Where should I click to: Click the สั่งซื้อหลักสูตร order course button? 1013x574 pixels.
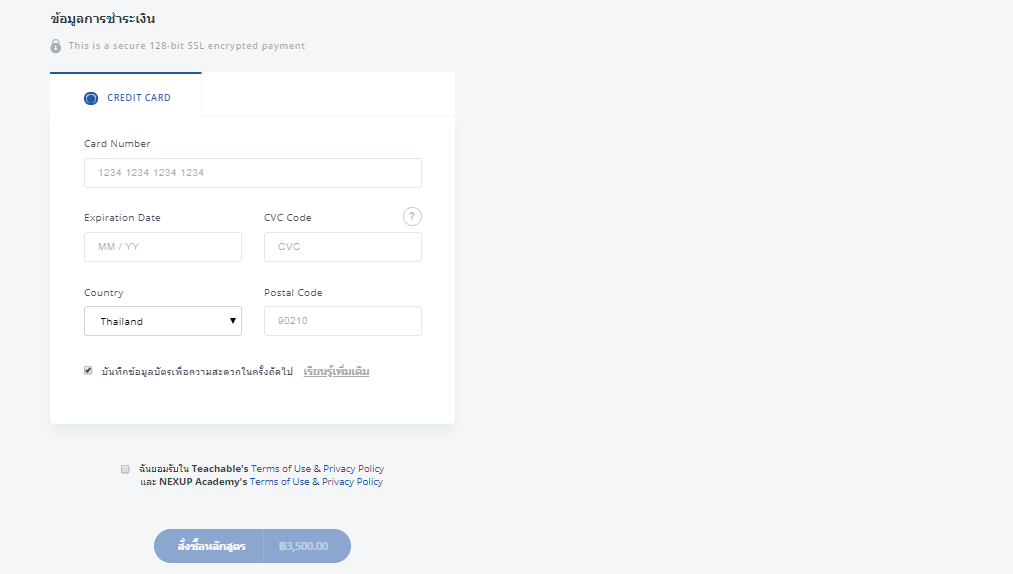209,546
